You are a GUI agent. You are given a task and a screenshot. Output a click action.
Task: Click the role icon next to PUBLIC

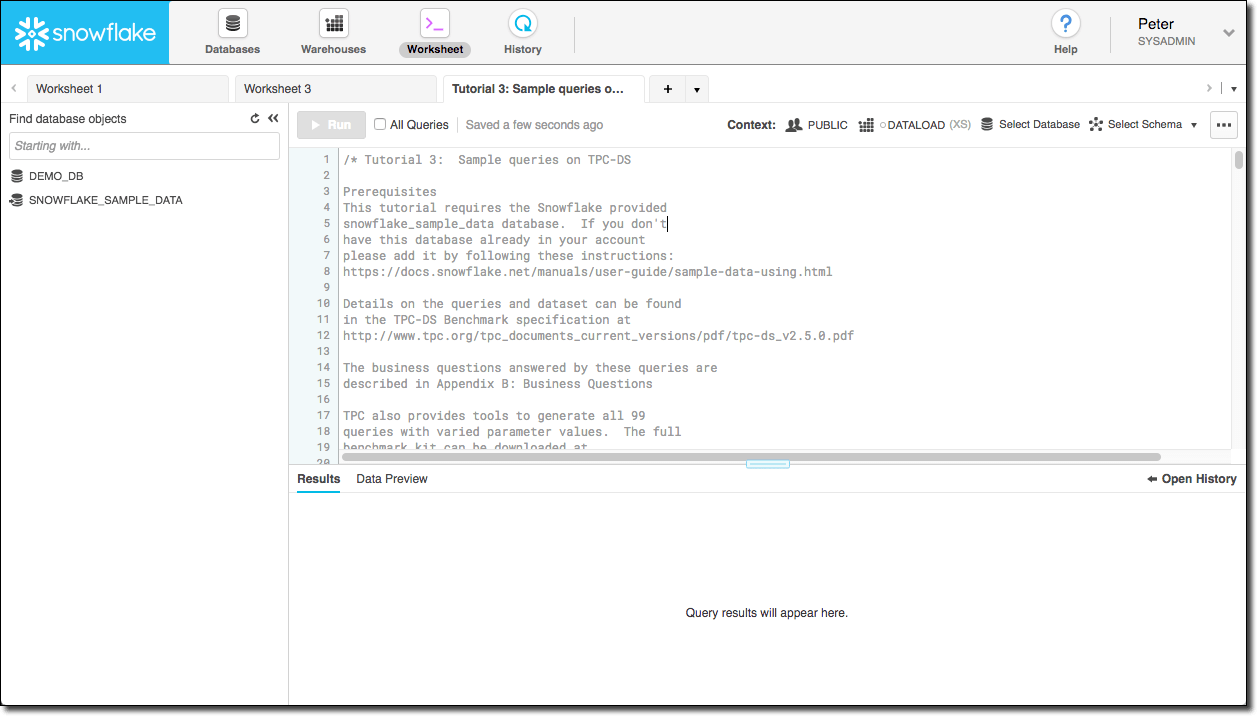[x=794, y=125]
